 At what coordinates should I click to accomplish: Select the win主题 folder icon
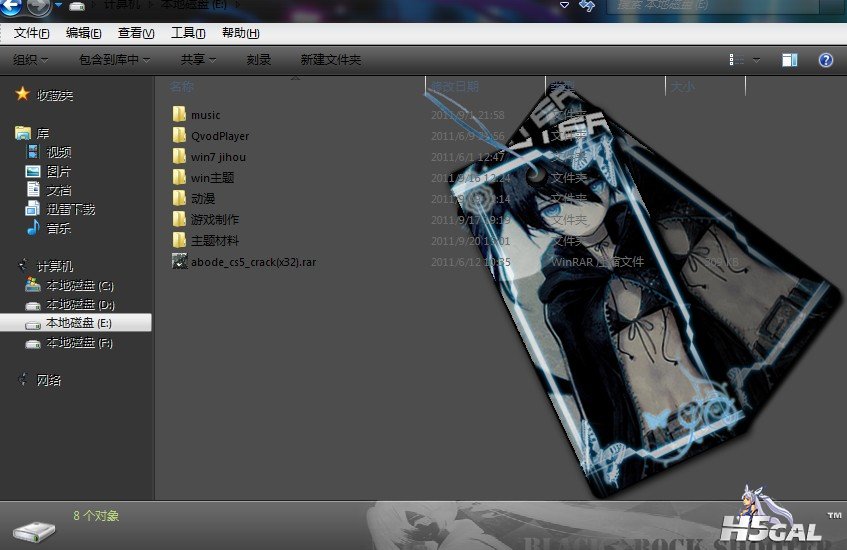tap(179, 177)
